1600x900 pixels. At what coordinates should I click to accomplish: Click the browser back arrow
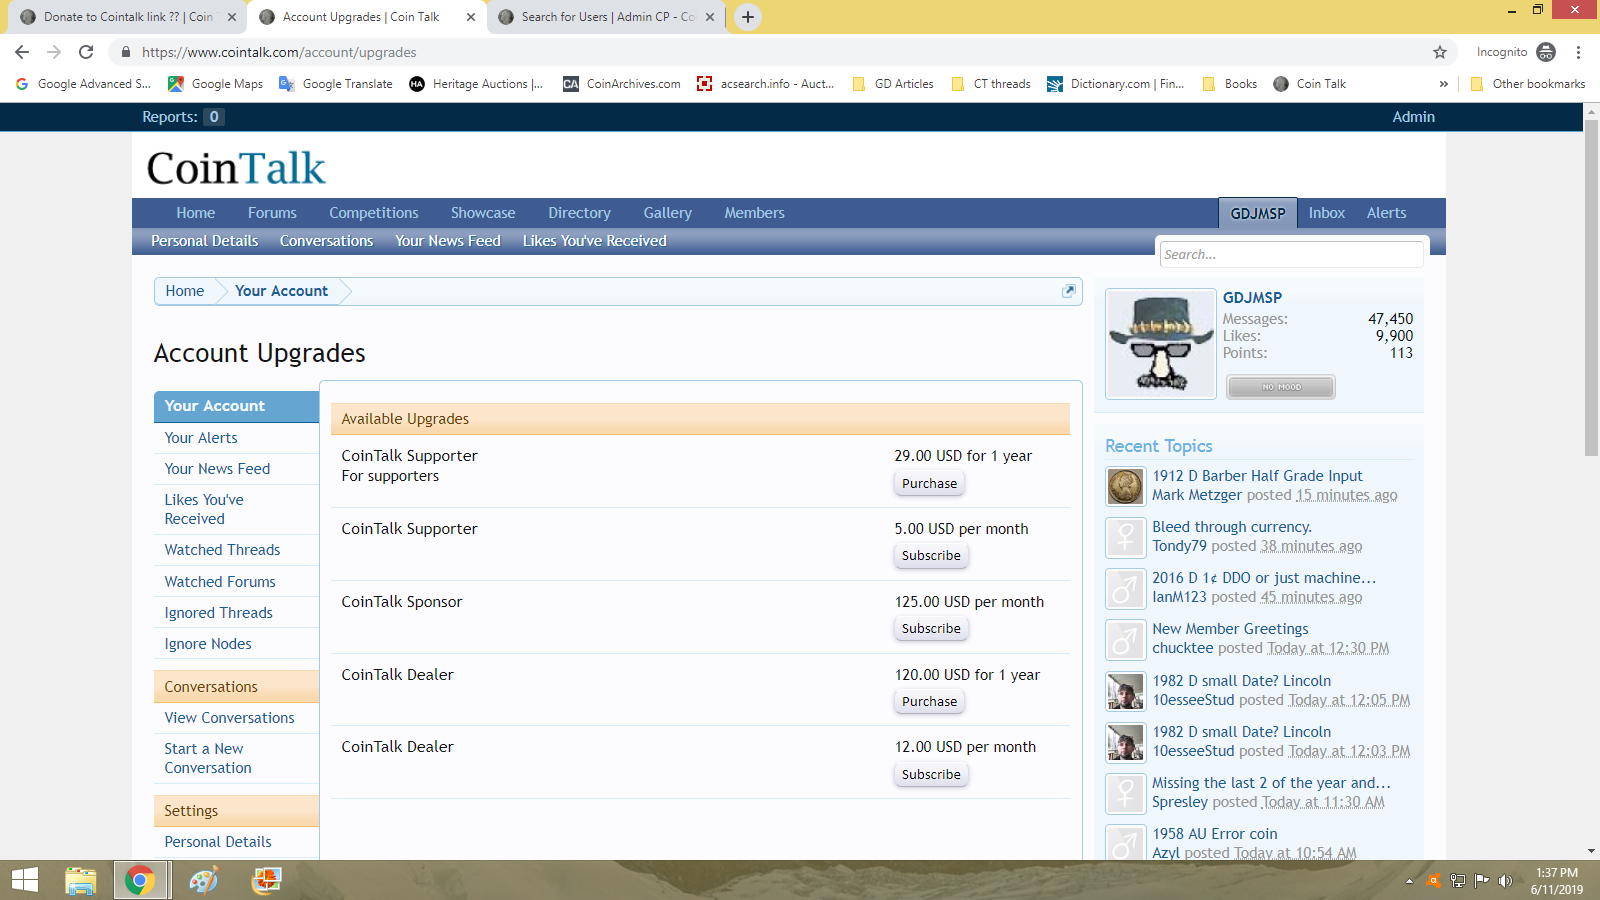pyautogui.click(x=22, y=52)
